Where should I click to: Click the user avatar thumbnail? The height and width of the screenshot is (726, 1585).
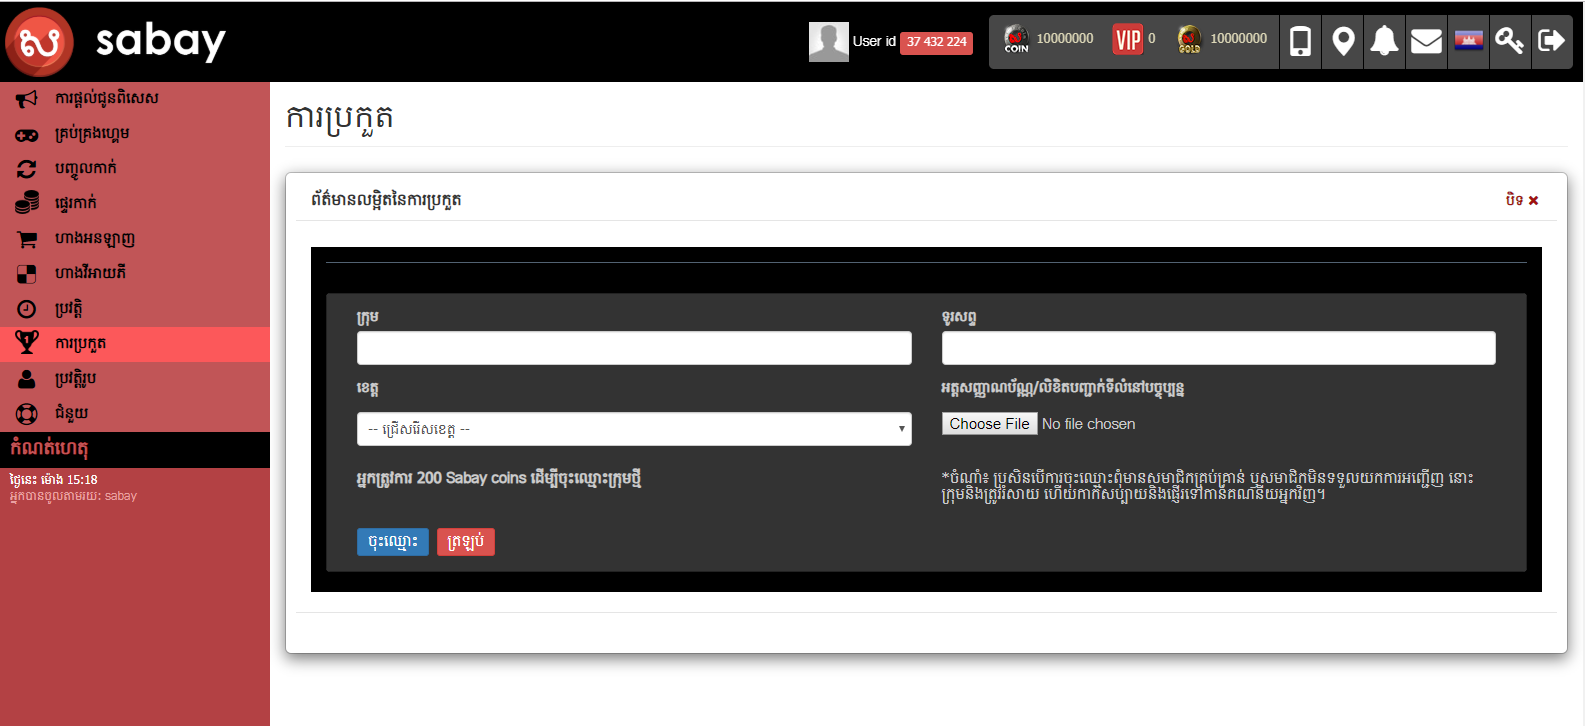point(828,42)
